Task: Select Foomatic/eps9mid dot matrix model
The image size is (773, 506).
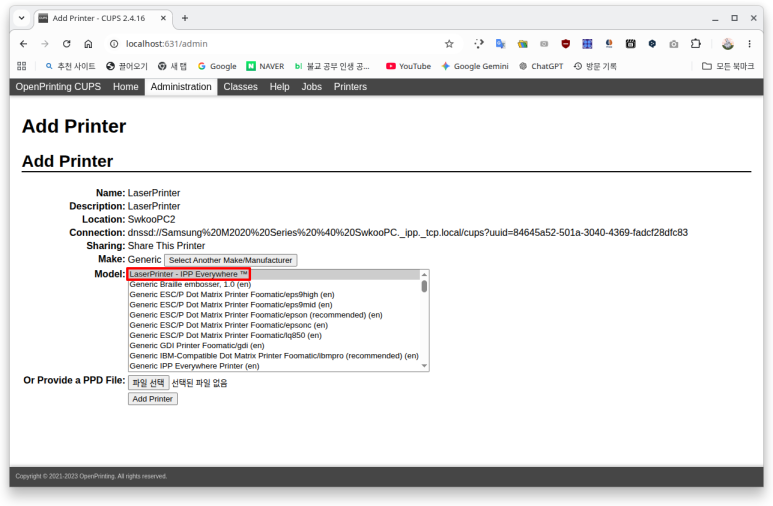Action: pyautogui.click(x=274, y=305)
